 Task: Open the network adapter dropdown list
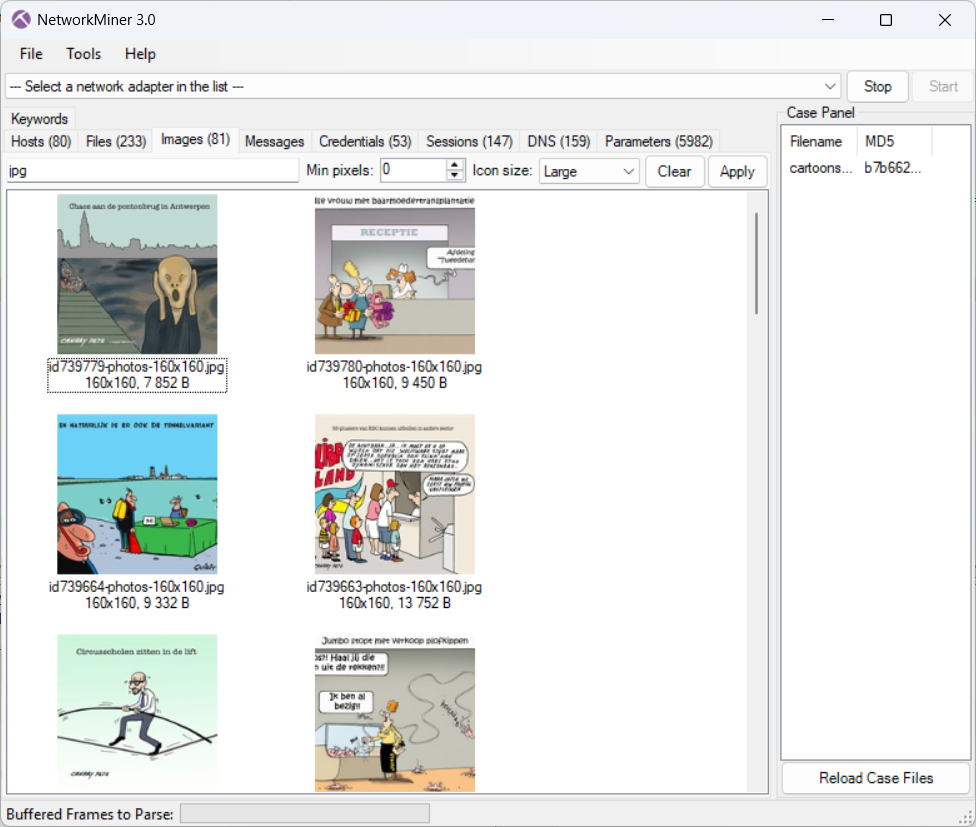[x=831, y=87]
